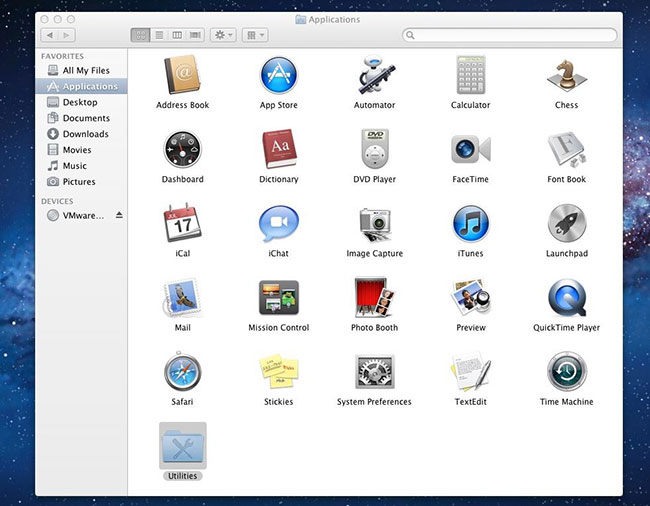Viewport: 650px width, 506px height.
Task: Open the System Preferences gears icon
Action: 375,372
